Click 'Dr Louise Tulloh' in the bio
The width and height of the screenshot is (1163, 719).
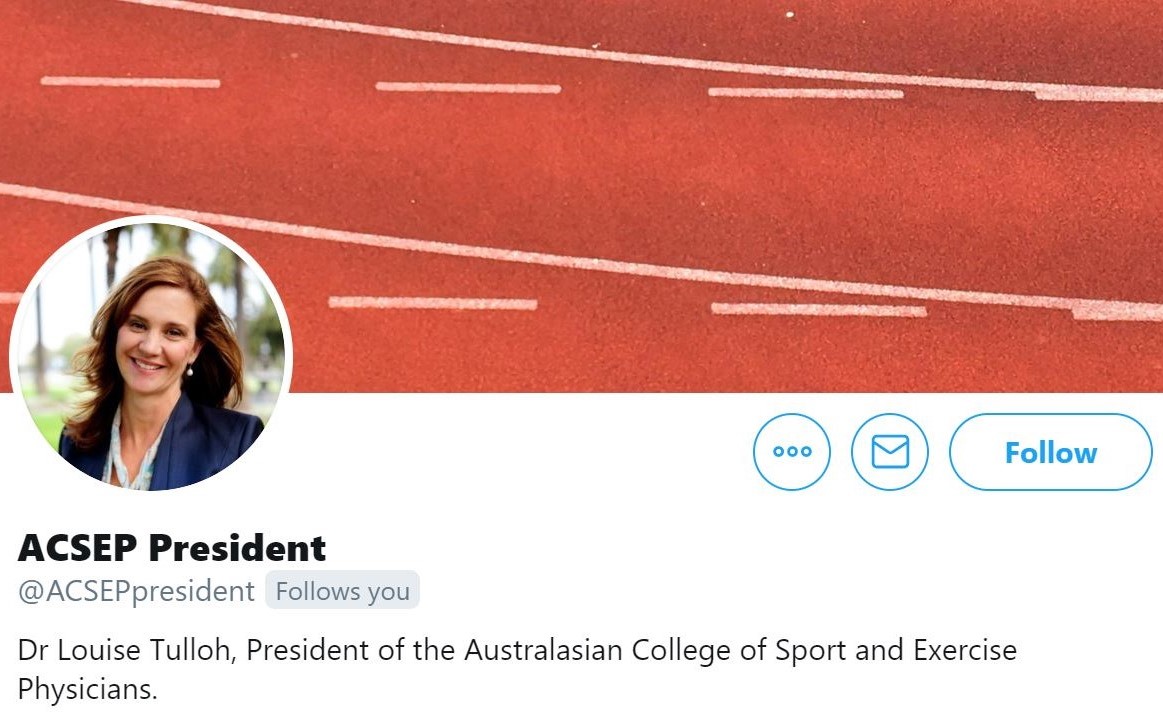coord(126,651)
